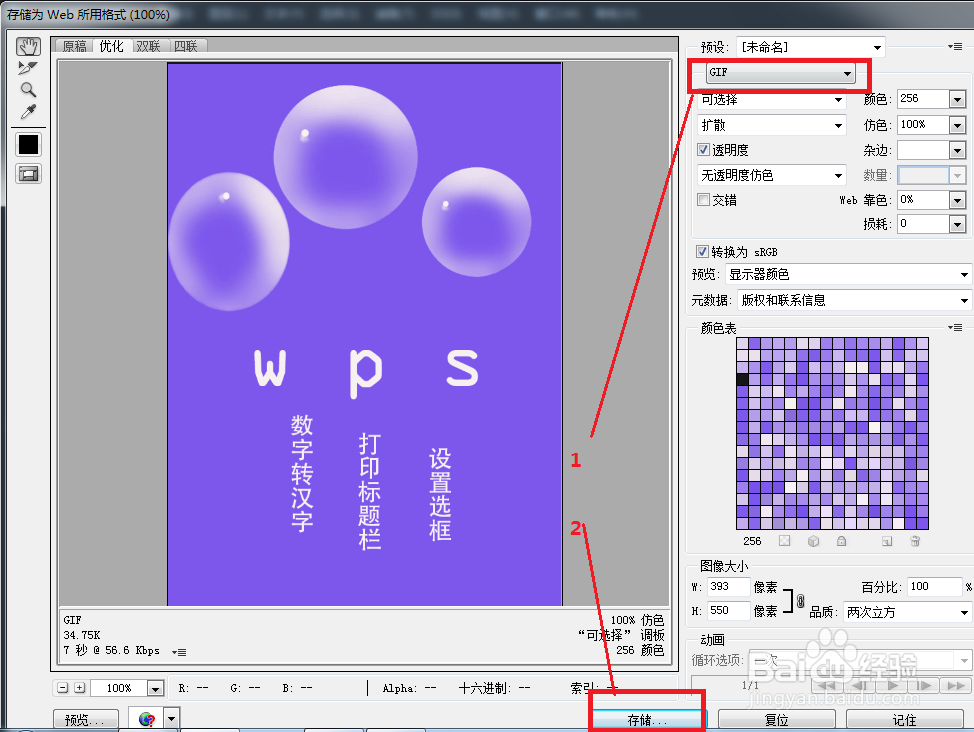Select the black swatch in color table
Screen dimensions: 974x732
742,379
